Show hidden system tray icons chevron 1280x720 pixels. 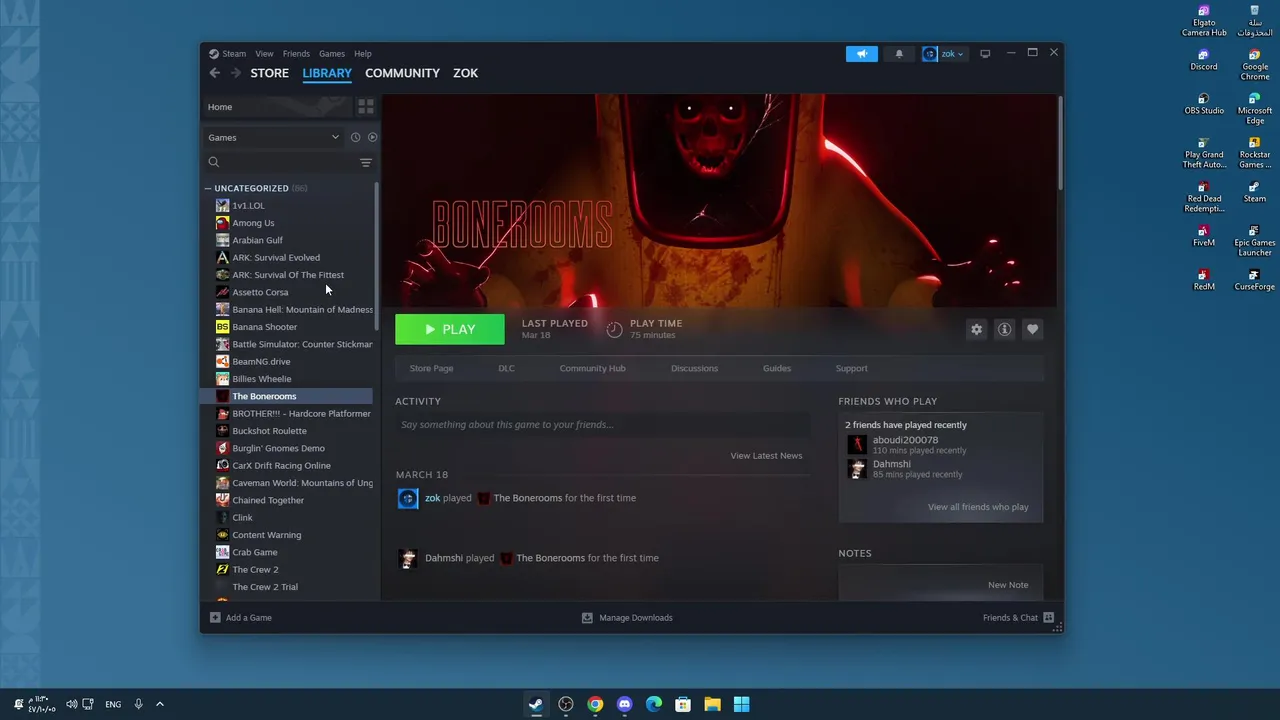159,704
